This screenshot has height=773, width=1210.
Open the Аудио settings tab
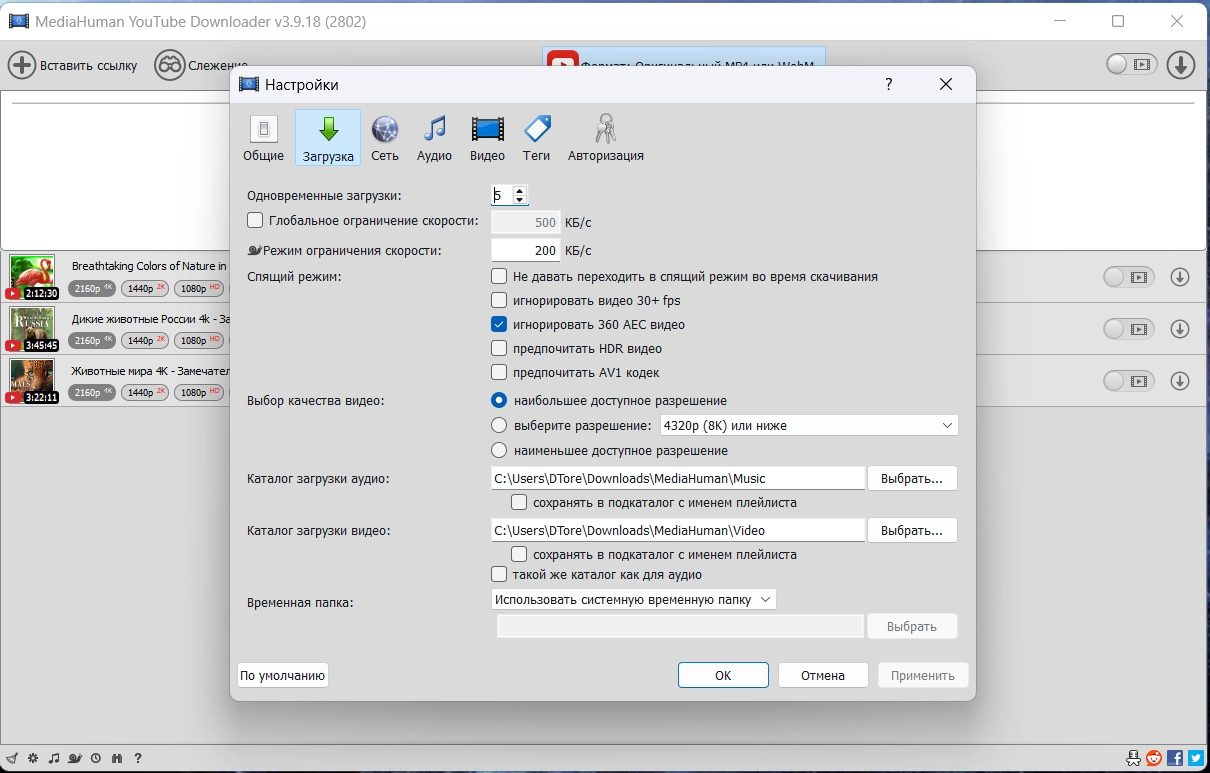click(434, 138)
